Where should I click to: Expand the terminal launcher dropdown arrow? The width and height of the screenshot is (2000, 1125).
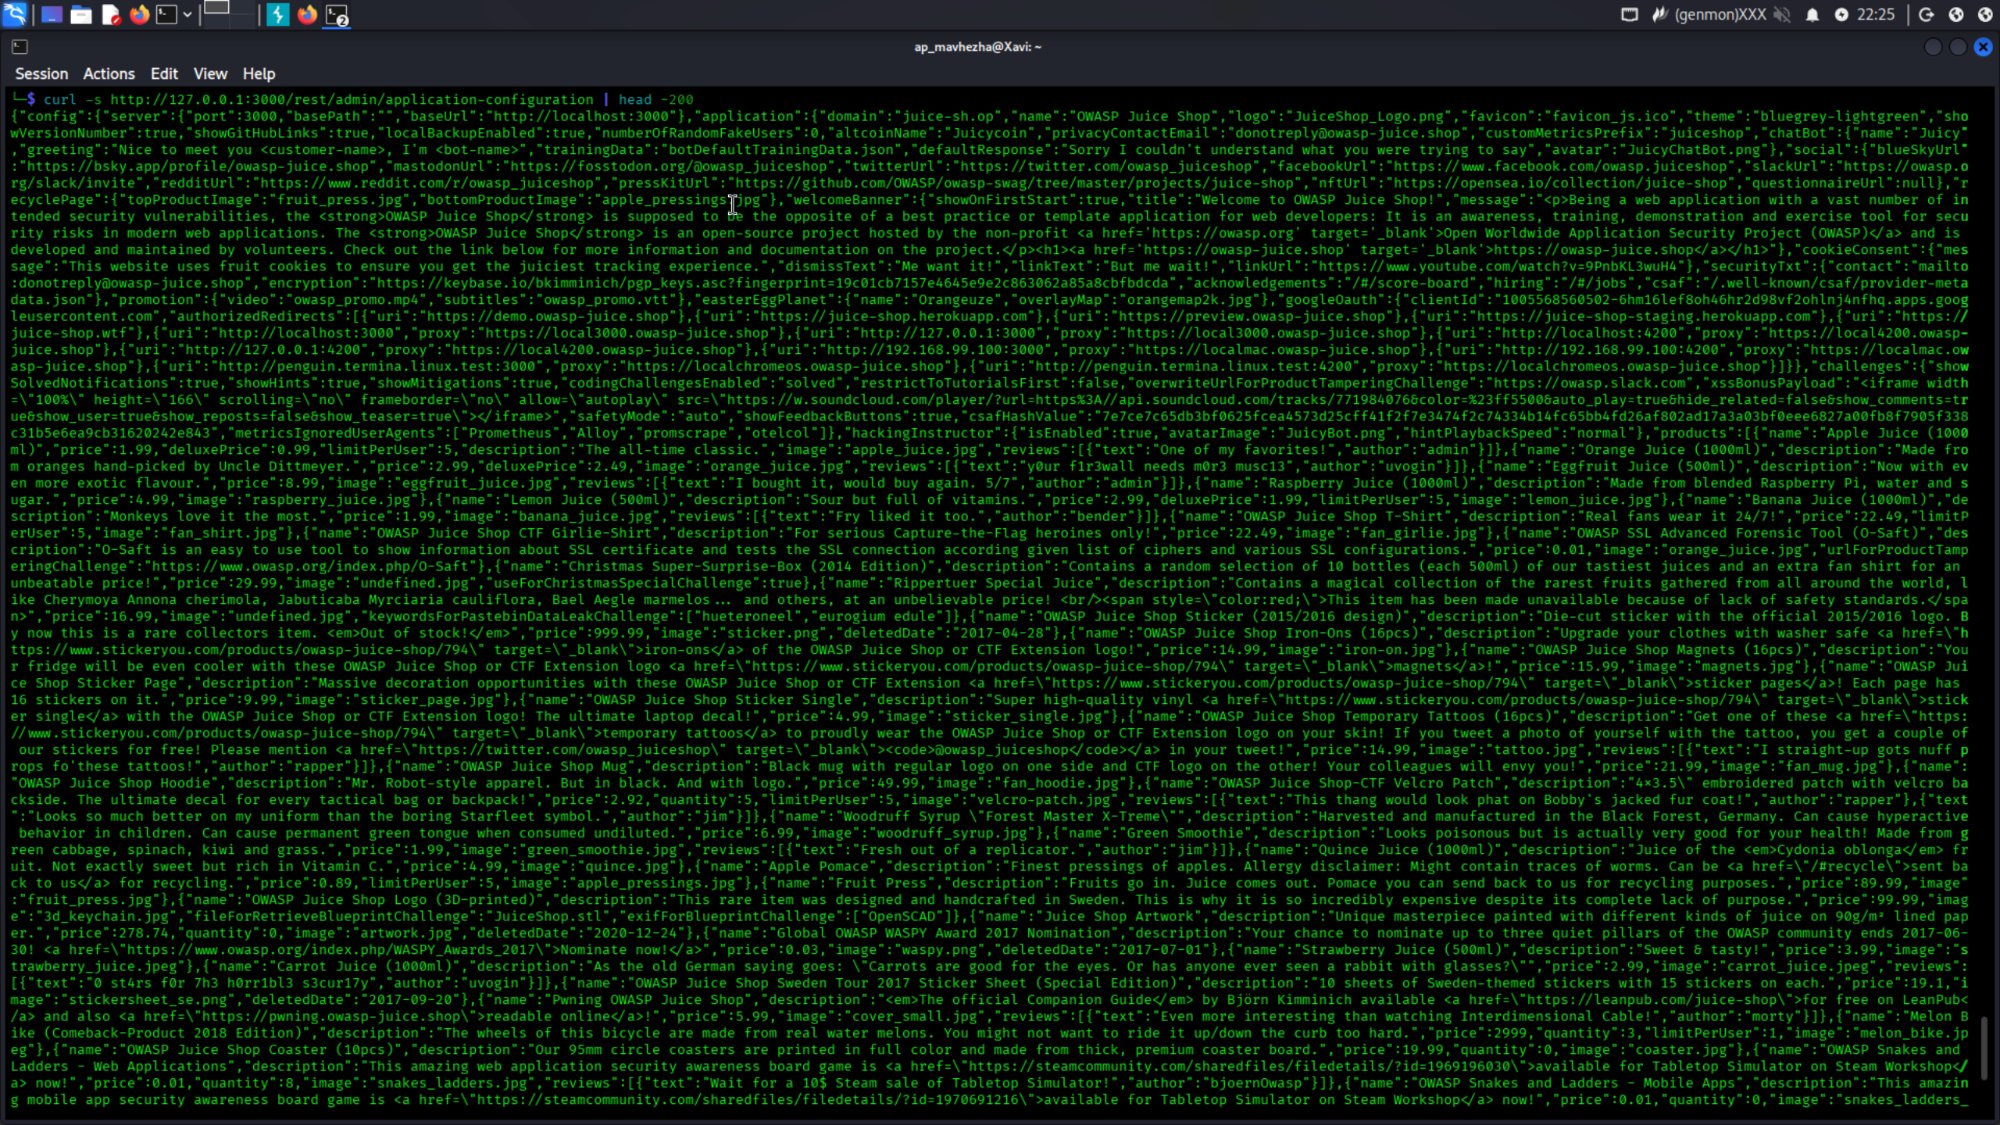pyautogui.click(x=187, y=15)
